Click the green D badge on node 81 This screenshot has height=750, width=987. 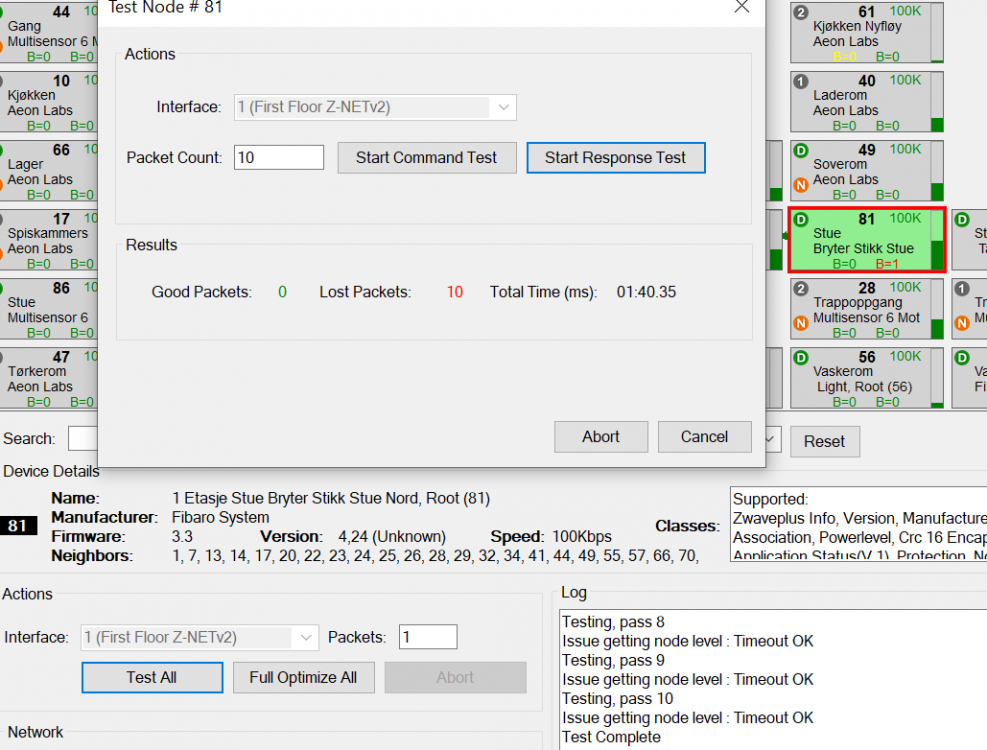(x=801, y=219)
